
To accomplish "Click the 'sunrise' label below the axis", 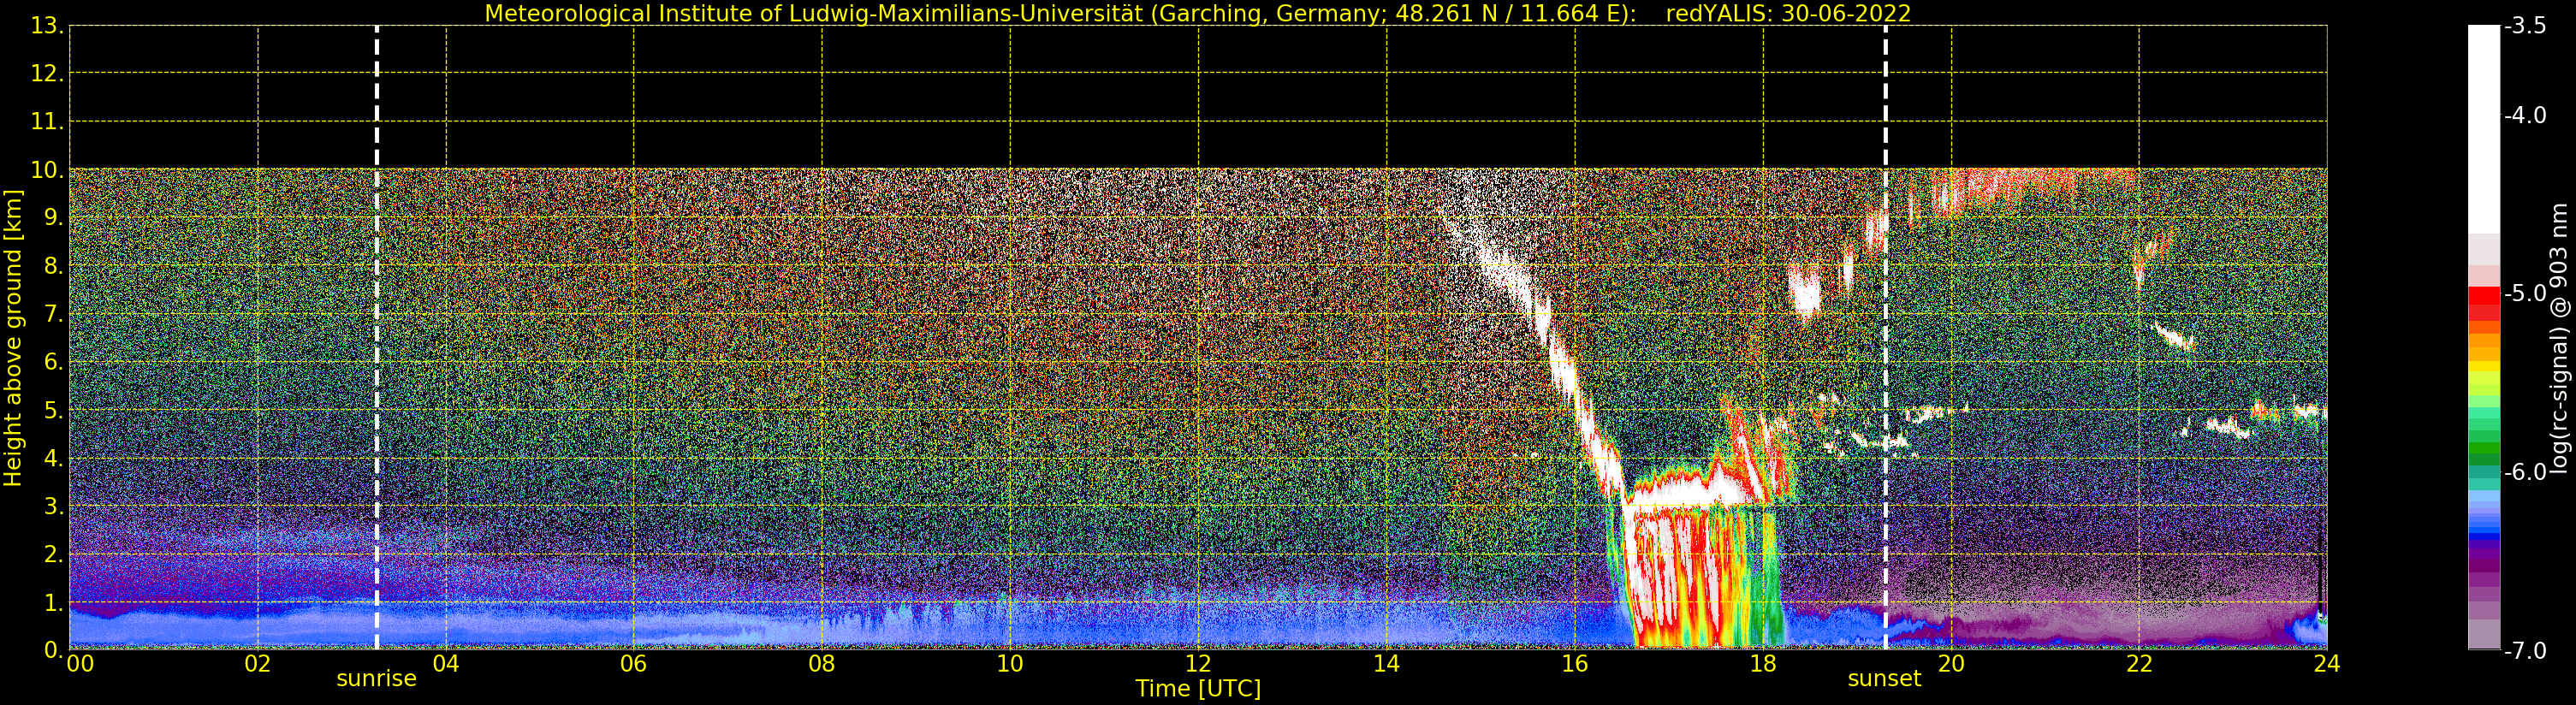I will [x=376, y=679].
